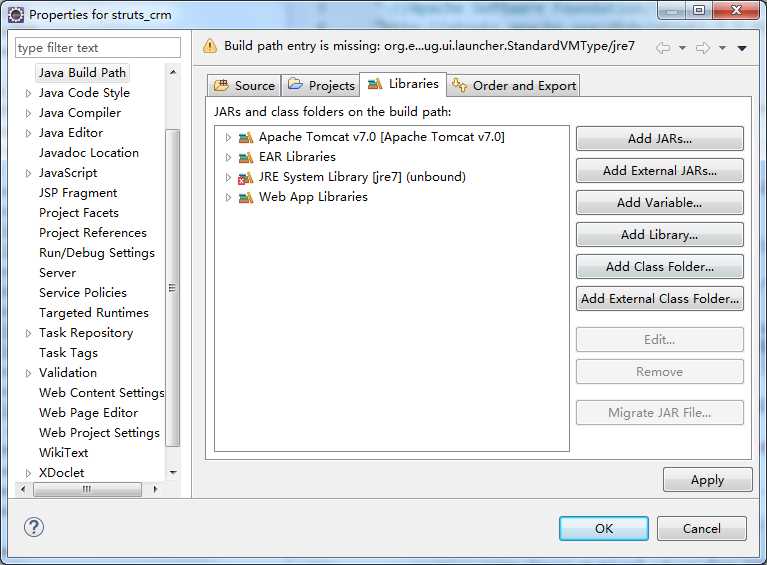Viewport: 767px width, 565px height.
Task: Expand the JavaScript node
Action: (28, 173)
